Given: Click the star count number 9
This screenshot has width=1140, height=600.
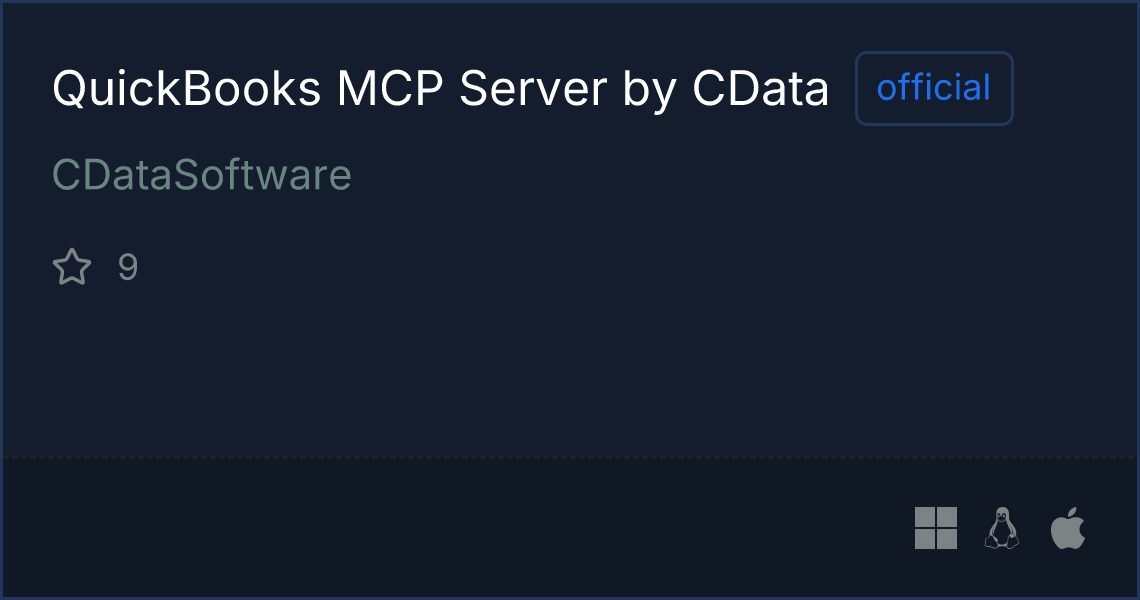Looking at the screenshot, I should coord(128,267).
